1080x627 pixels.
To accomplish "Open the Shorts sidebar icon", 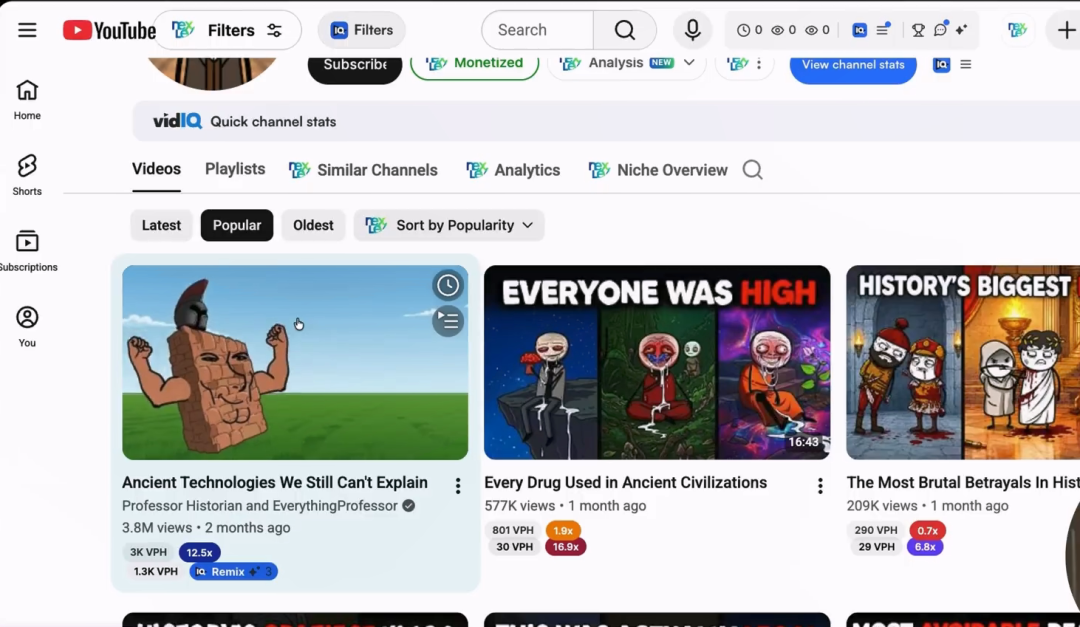I will coord(27,174).
